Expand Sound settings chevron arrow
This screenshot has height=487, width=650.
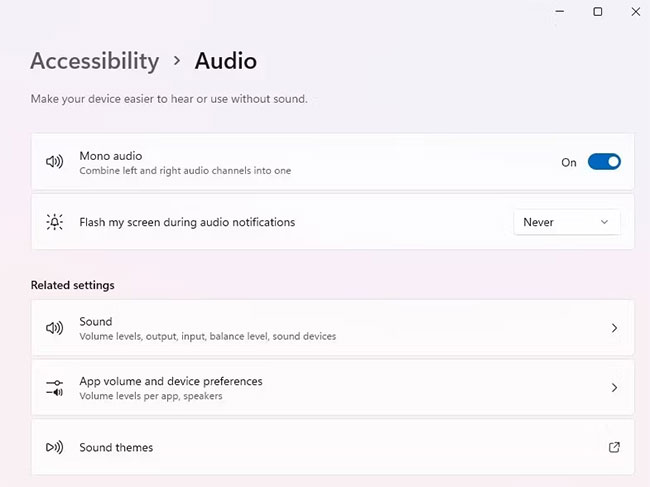point(614,328)
